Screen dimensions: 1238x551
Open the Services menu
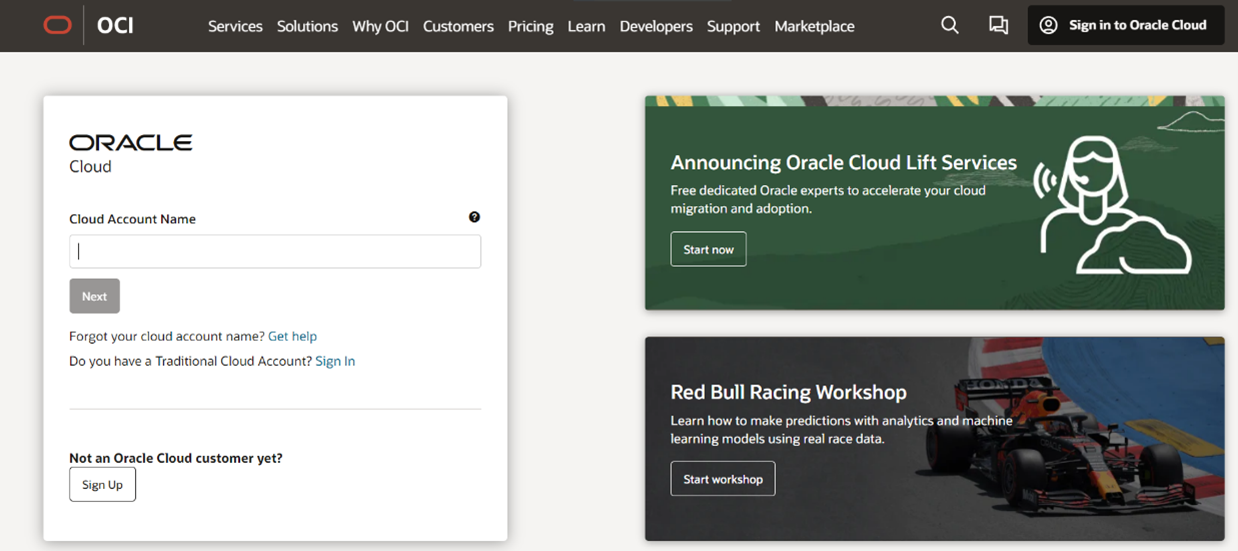tap(235, 26)
